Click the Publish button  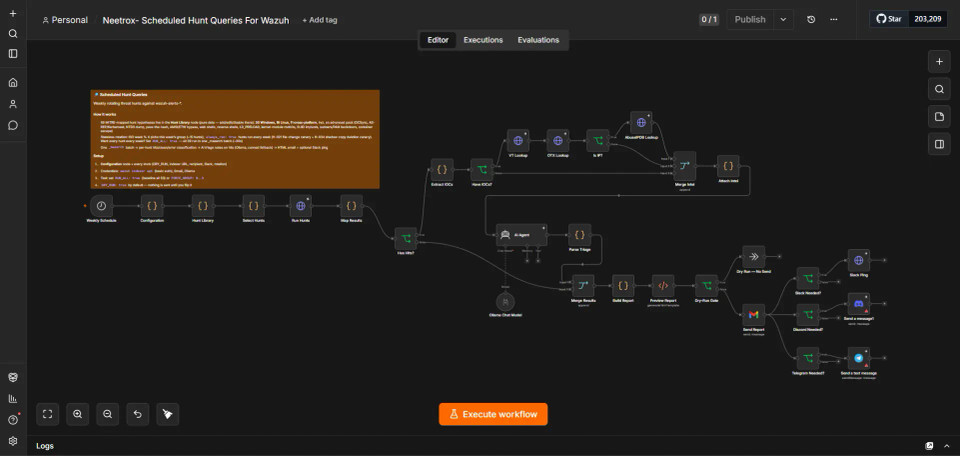pos(750,20)
